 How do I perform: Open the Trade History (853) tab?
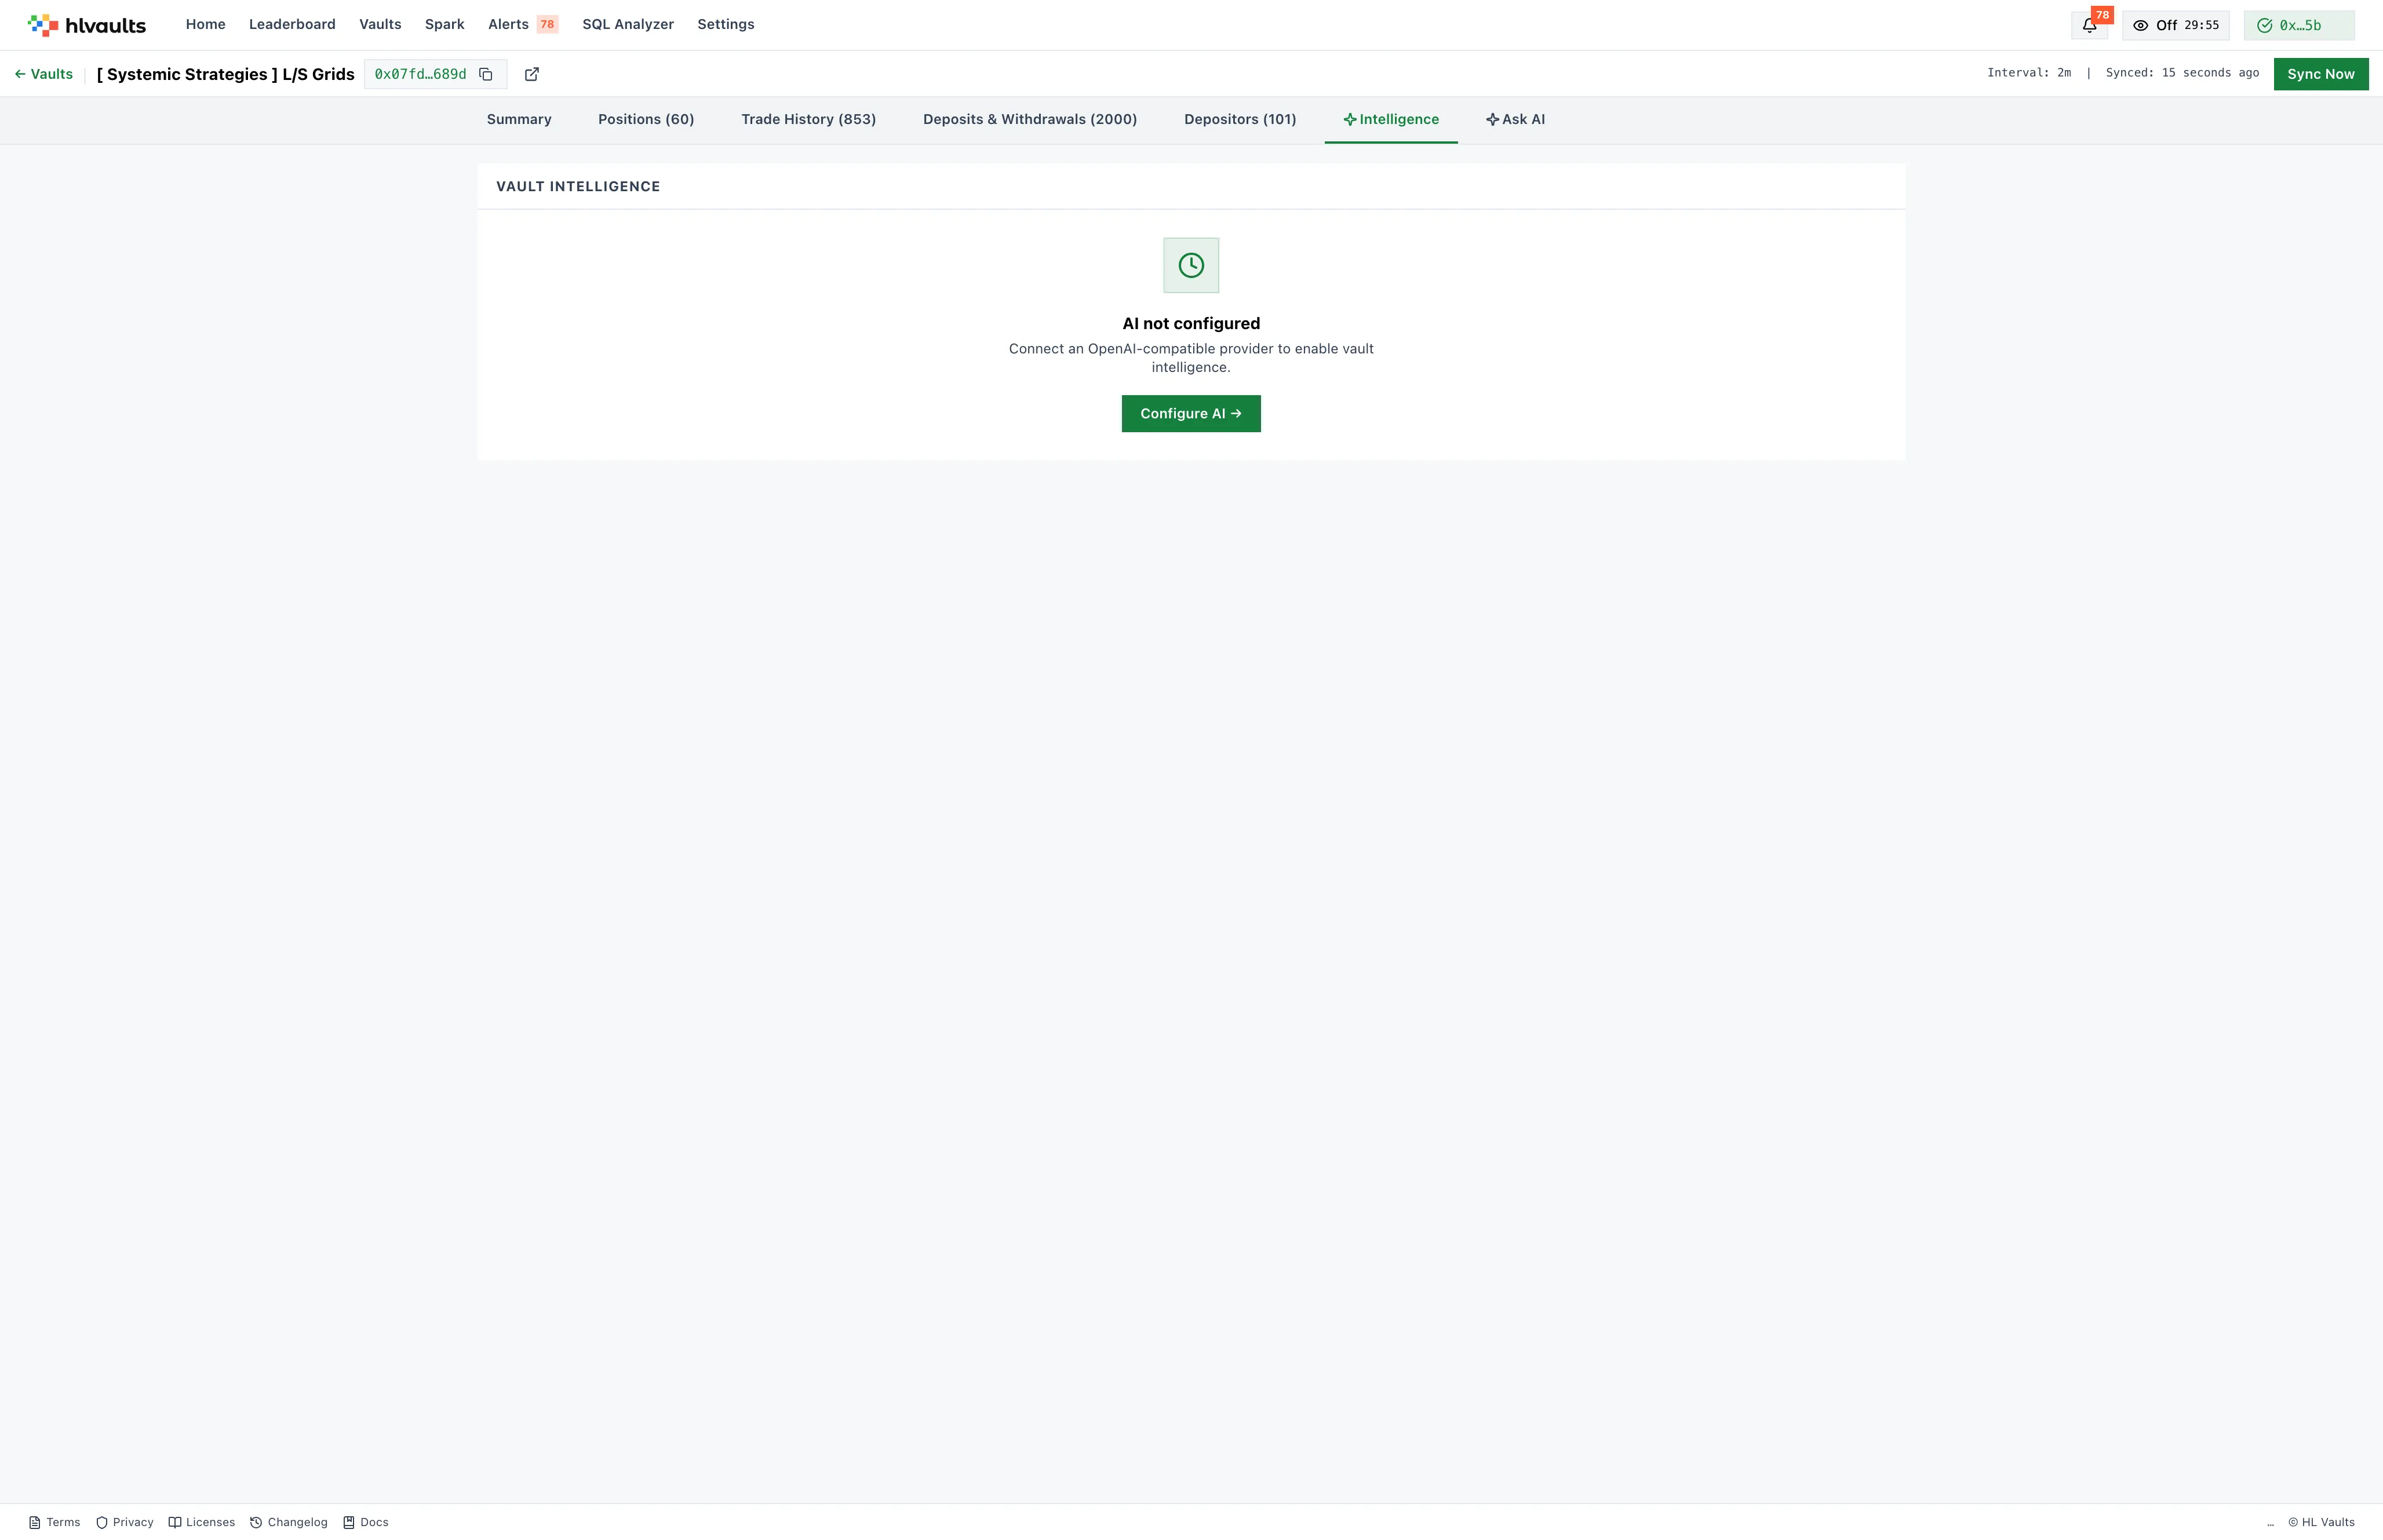(808, 120)
